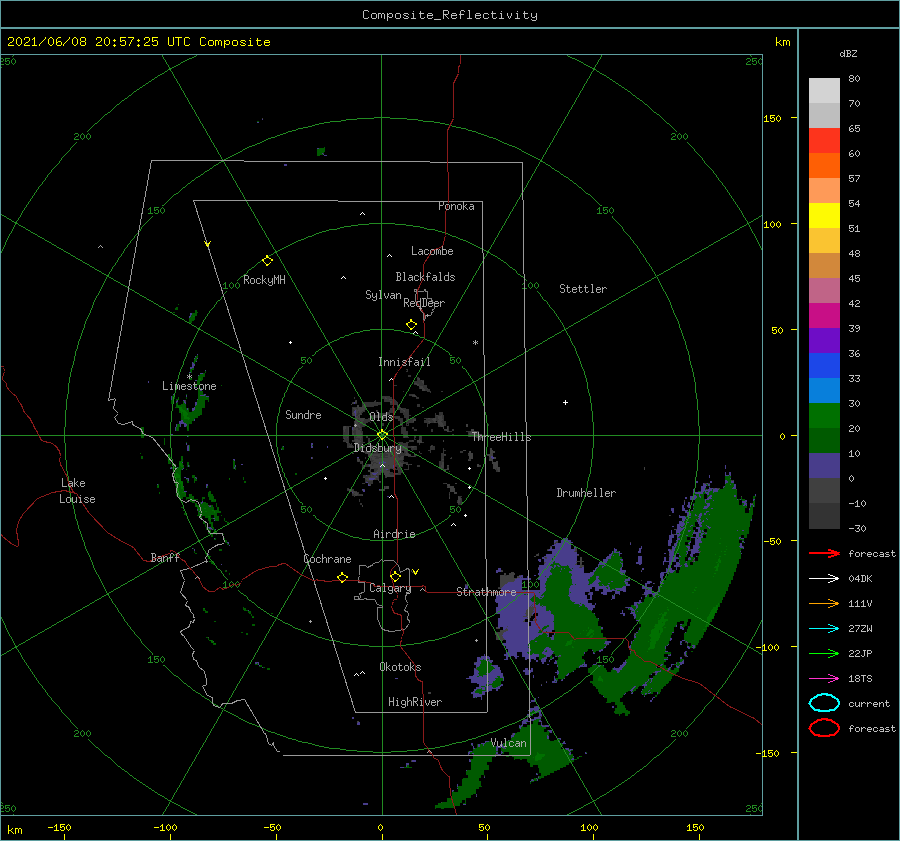Click the yellow radar-site diamond at map center
Screen dimensions: 900x841
coord(382,435)
